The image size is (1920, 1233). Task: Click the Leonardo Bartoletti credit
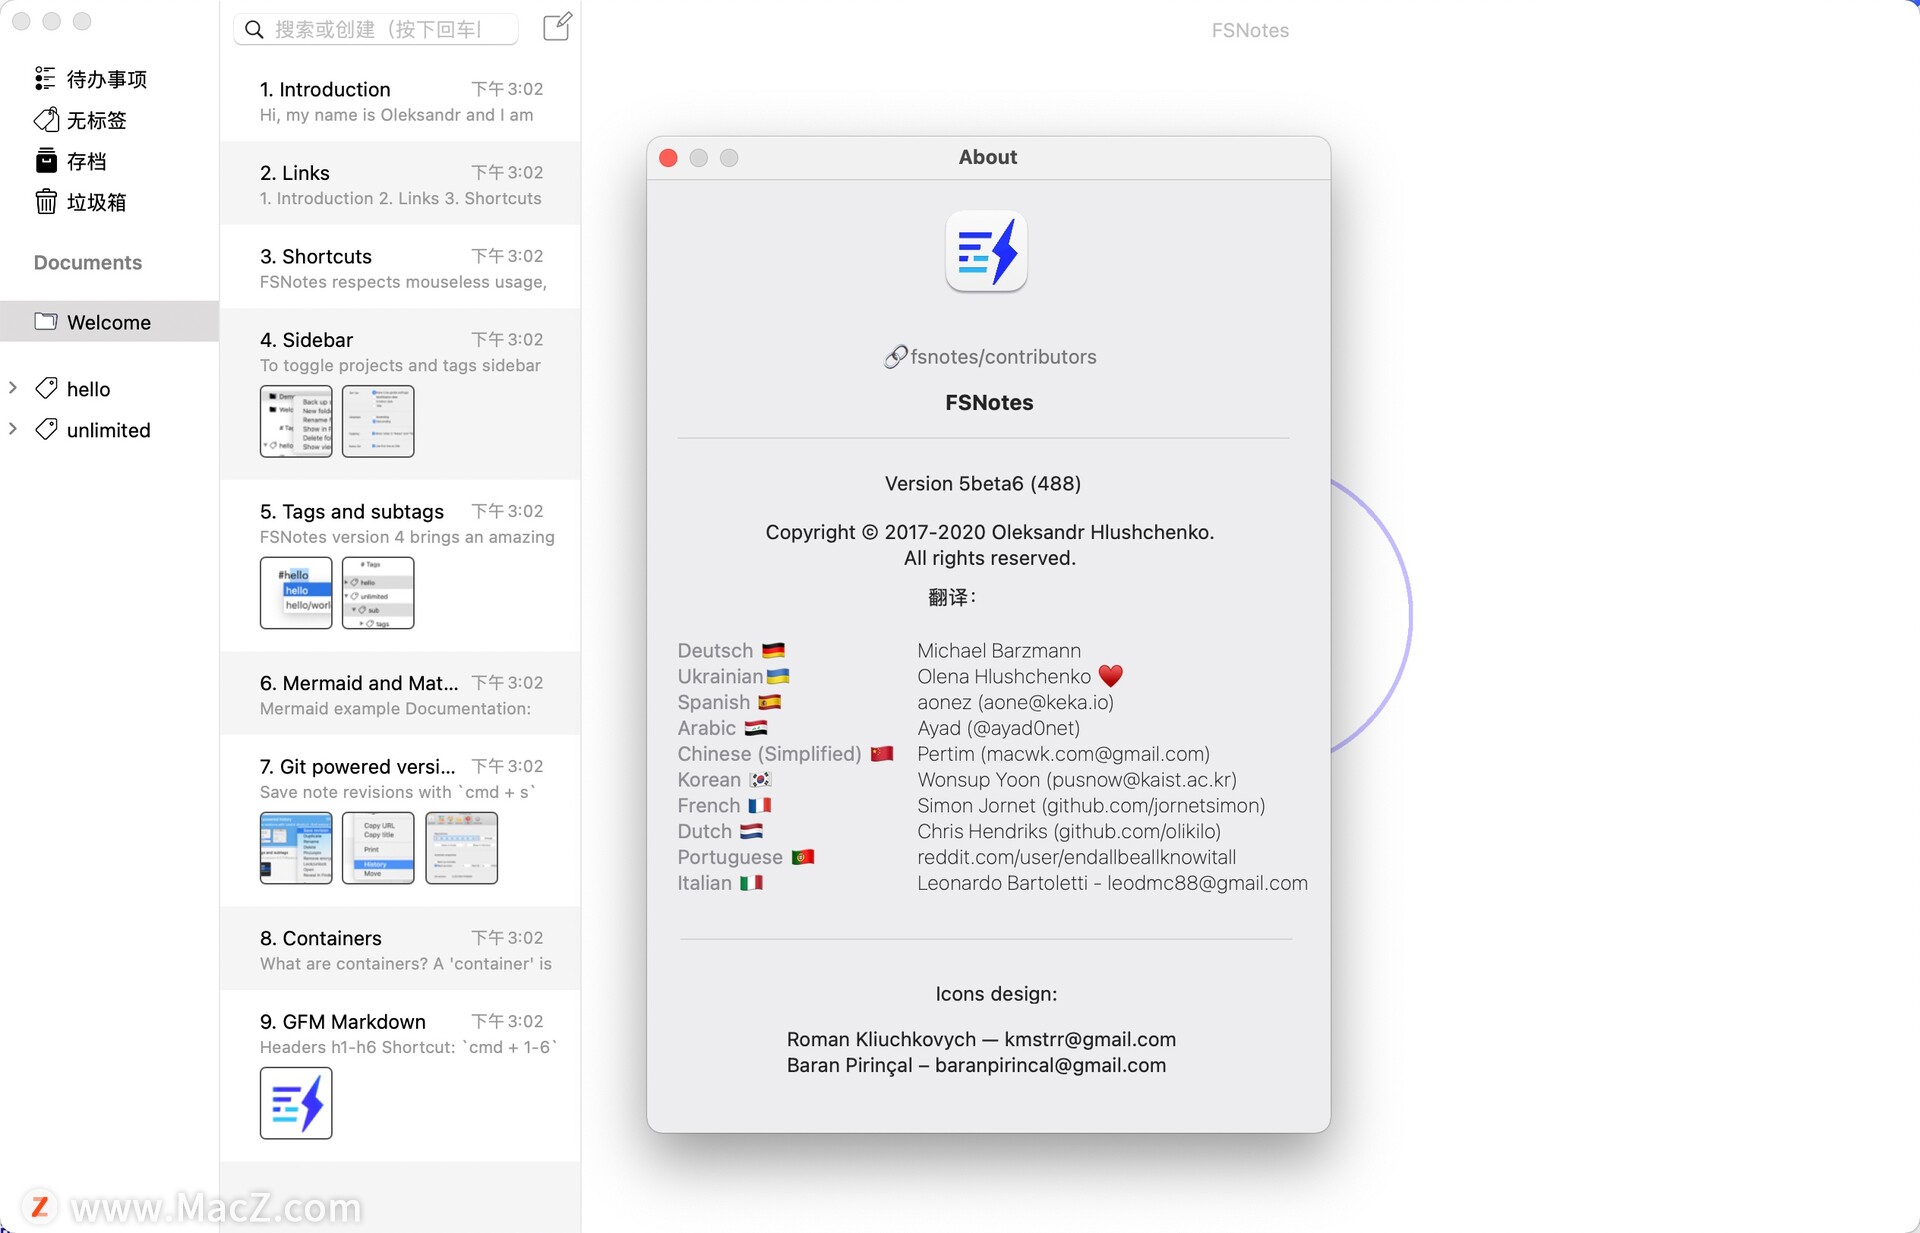(1112, 882)
